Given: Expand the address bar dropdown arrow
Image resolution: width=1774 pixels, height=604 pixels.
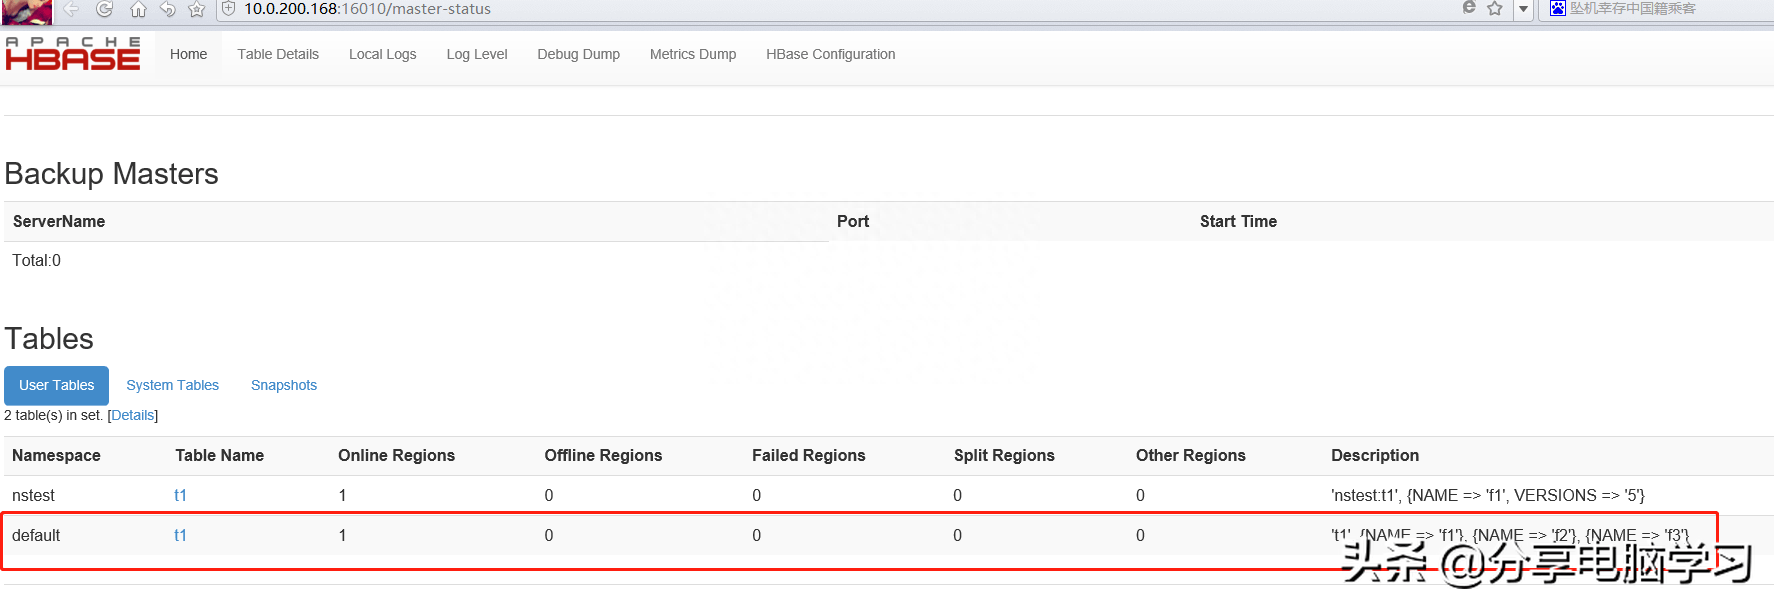Looking at the screenshot, I should coord(1523,9).
